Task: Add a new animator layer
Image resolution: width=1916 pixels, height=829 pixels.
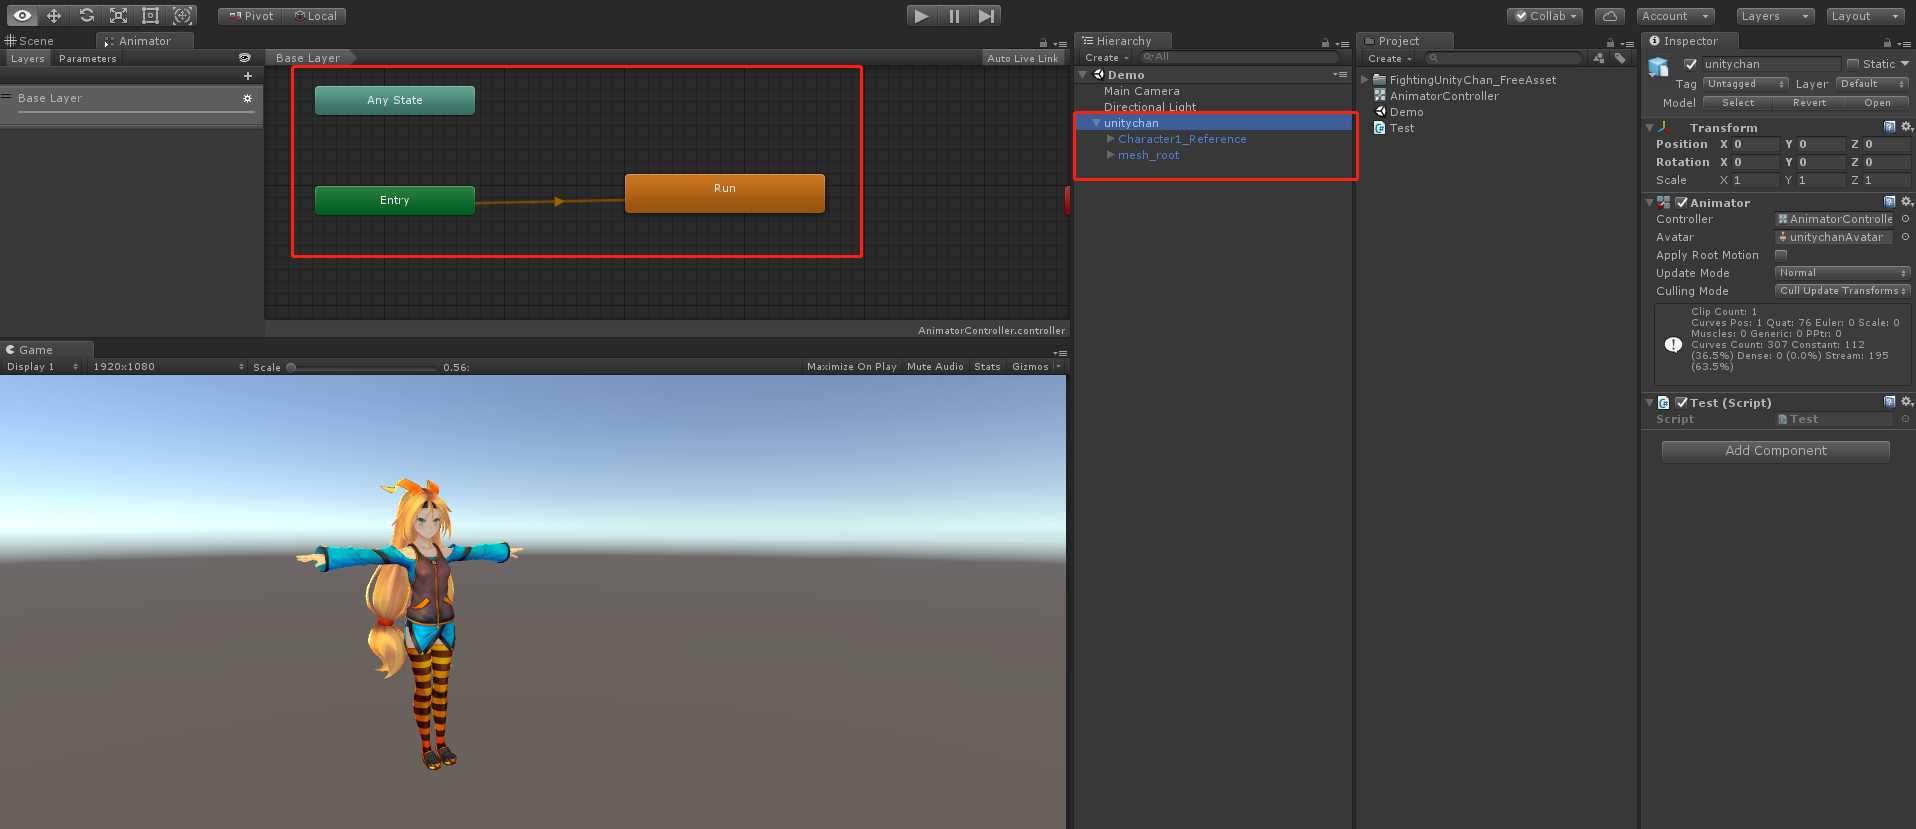Action: pos(248,76)
